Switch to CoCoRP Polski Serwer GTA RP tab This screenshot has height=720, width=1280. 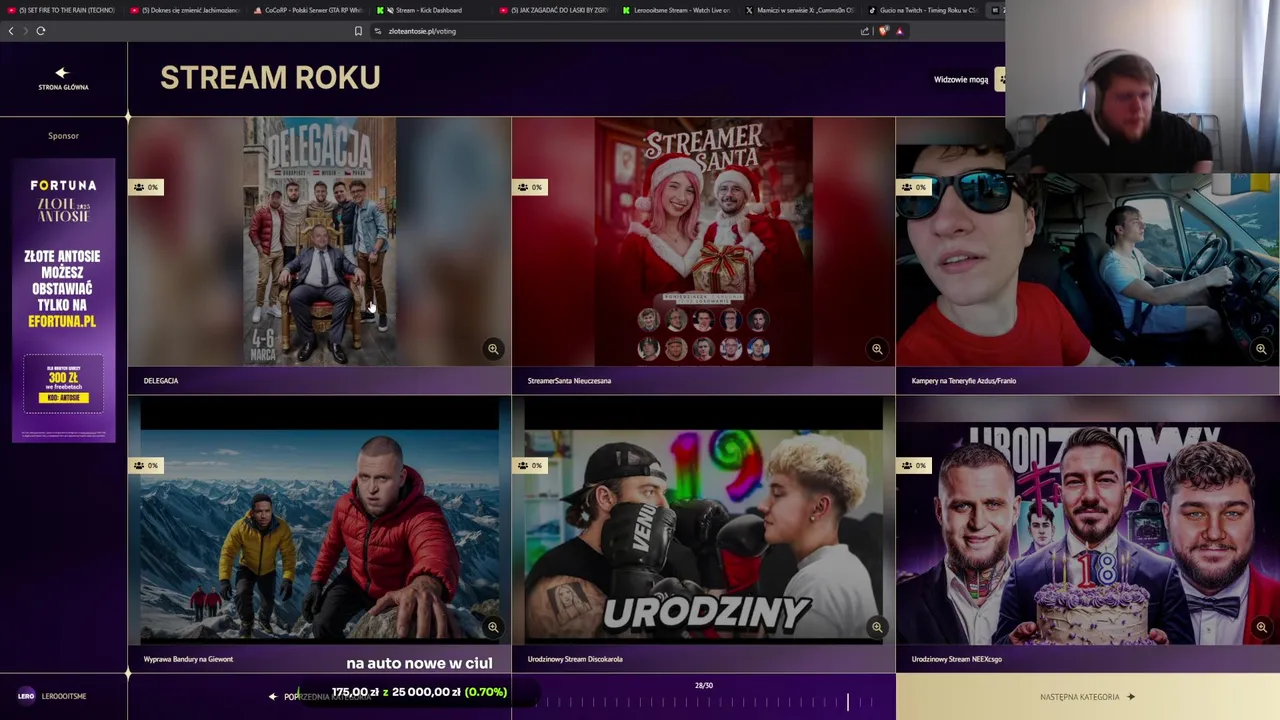(x=308, y=10)
